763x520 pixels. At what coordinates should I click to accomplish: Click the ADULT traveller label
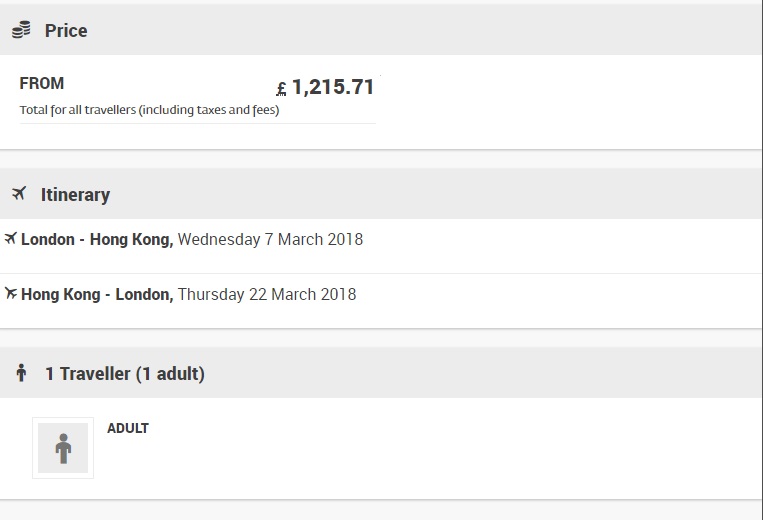pos(128,428)
